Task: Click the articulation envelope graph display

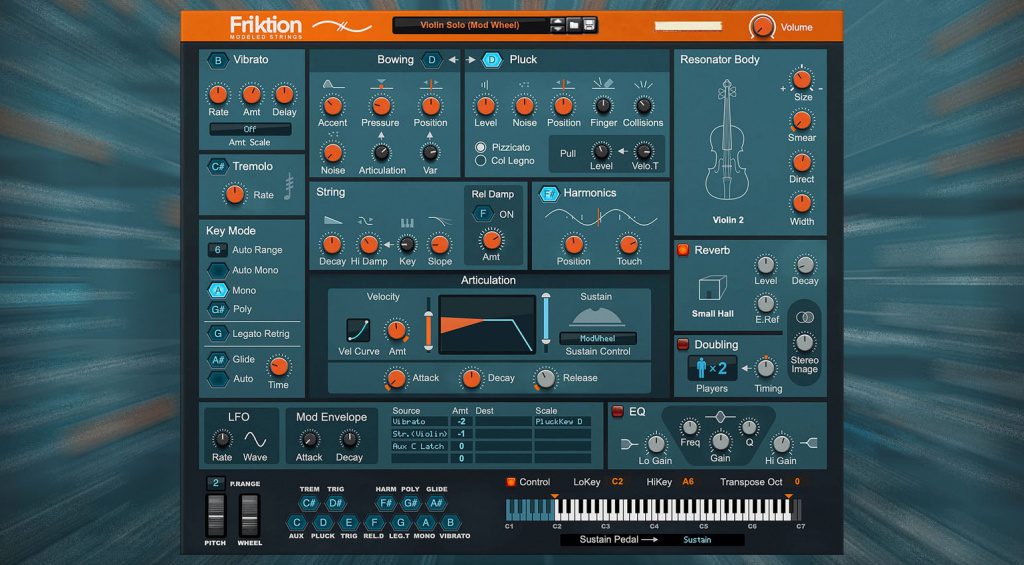Action: coord(487,325)
